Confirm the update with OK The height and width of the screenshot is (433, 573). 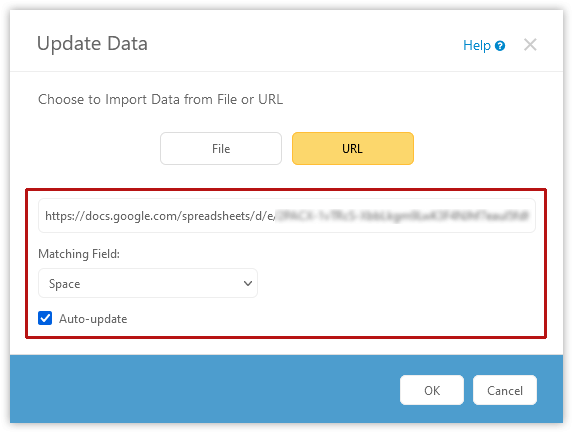[432, 390]
